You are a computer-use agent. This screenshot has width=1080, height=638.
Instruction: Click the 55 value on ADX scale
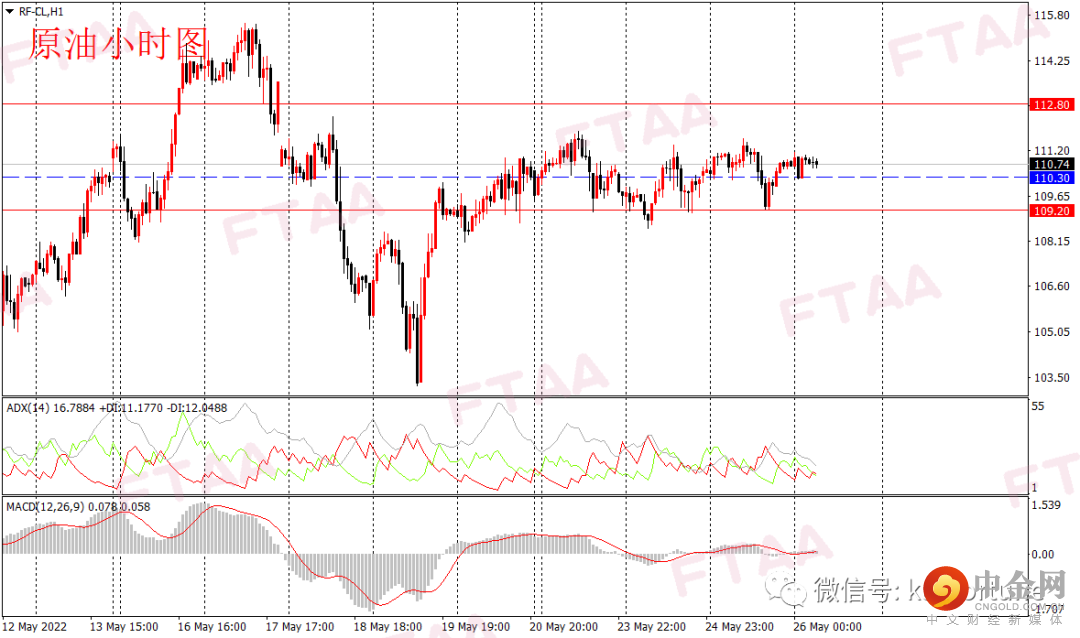tap(1038, 407)
